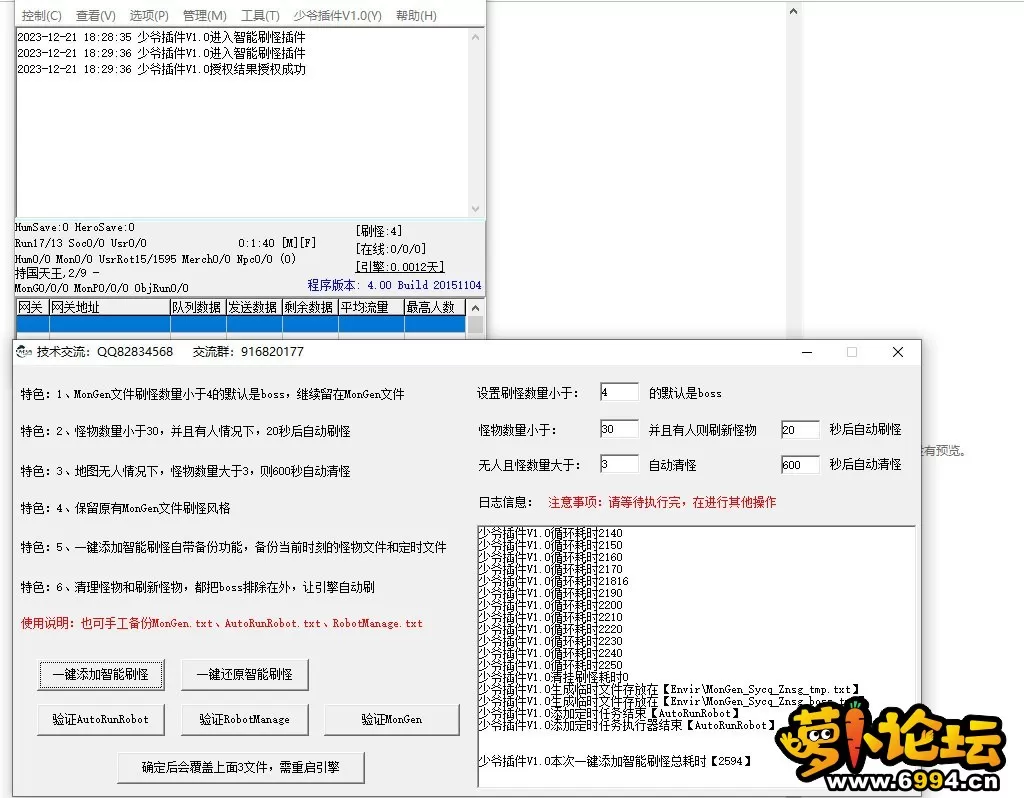Click the 验证AutoRunRobot button

pyautogui.click(x=101, y=719)
